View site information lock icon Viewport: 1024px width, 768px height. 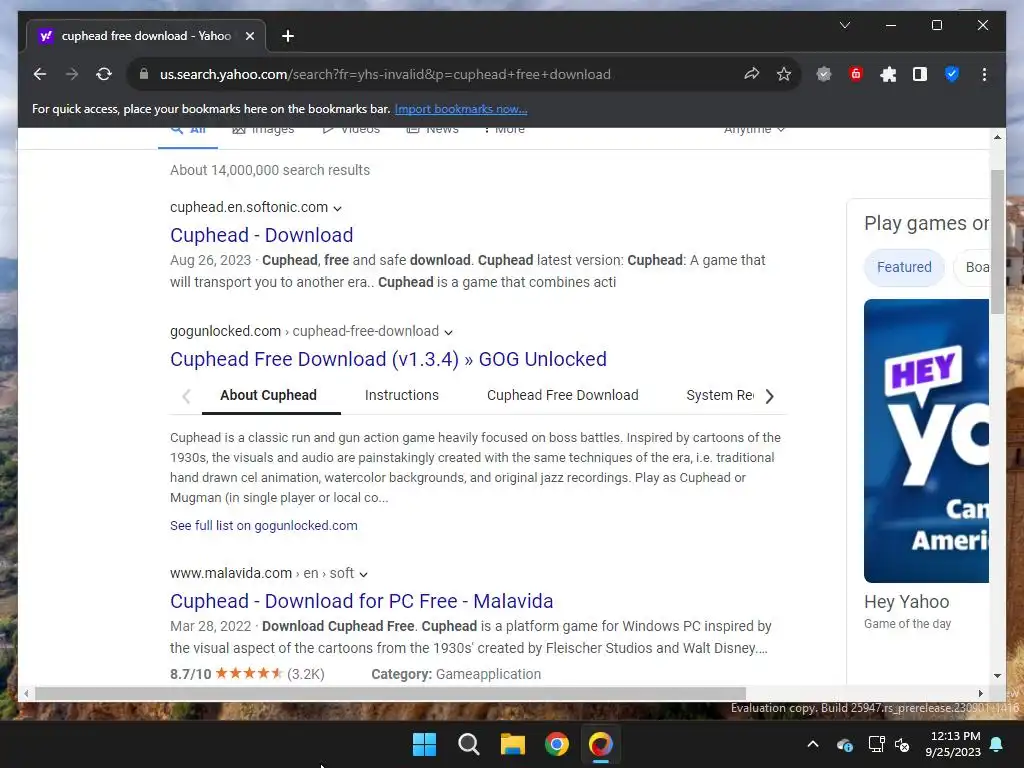tap(144, 74)
